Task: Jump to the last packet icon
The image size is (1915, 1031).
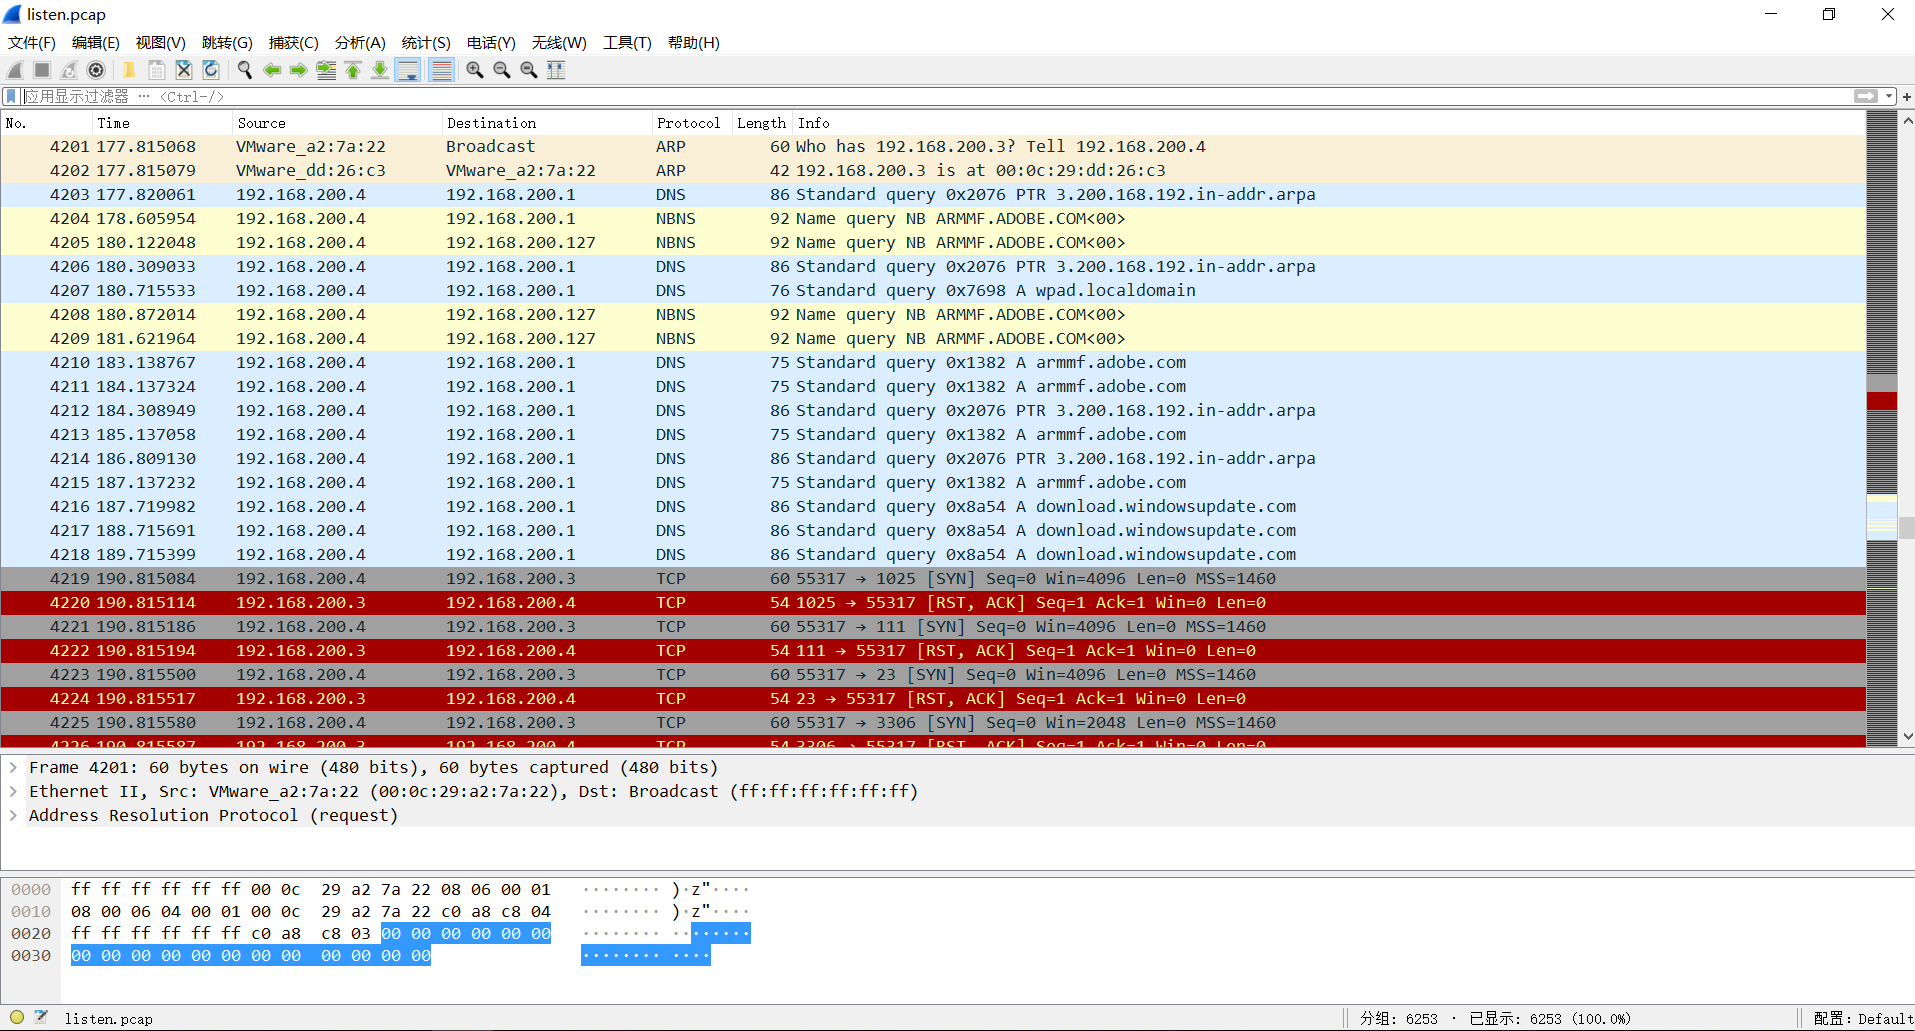Action: [x=380, y=70]
